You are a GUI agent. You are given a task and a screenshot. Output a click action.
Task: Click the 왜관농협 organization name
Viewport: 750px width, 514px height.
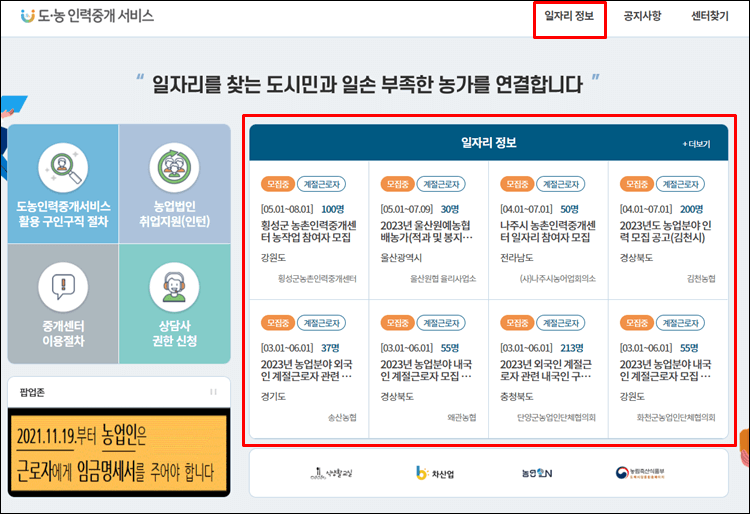point(462,417)
